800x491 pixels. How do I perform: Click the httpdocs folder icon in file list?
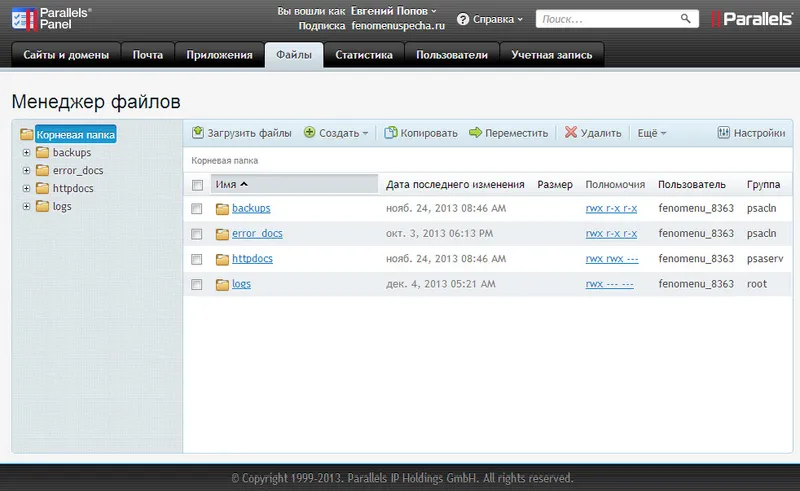[222, 259]
